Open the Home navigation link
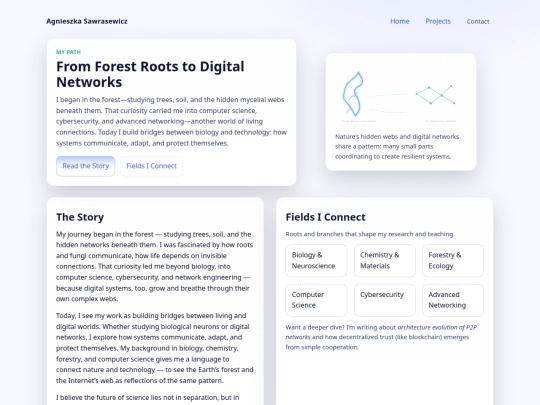This screenshot has height=405, width=540. tap(399, 21)
